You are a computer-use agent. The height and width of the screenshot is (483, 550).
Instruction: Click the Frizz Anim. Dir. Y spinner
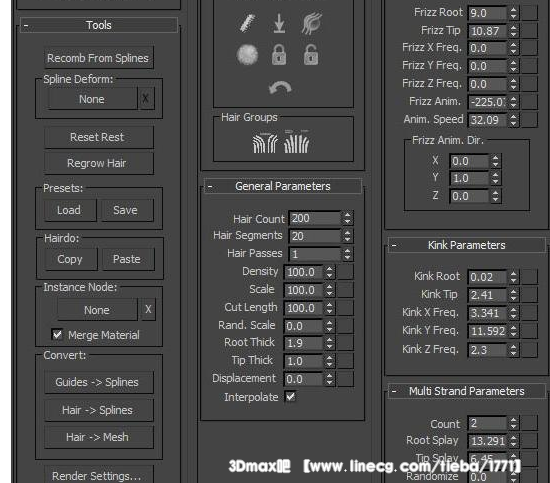tap(495, 178)
